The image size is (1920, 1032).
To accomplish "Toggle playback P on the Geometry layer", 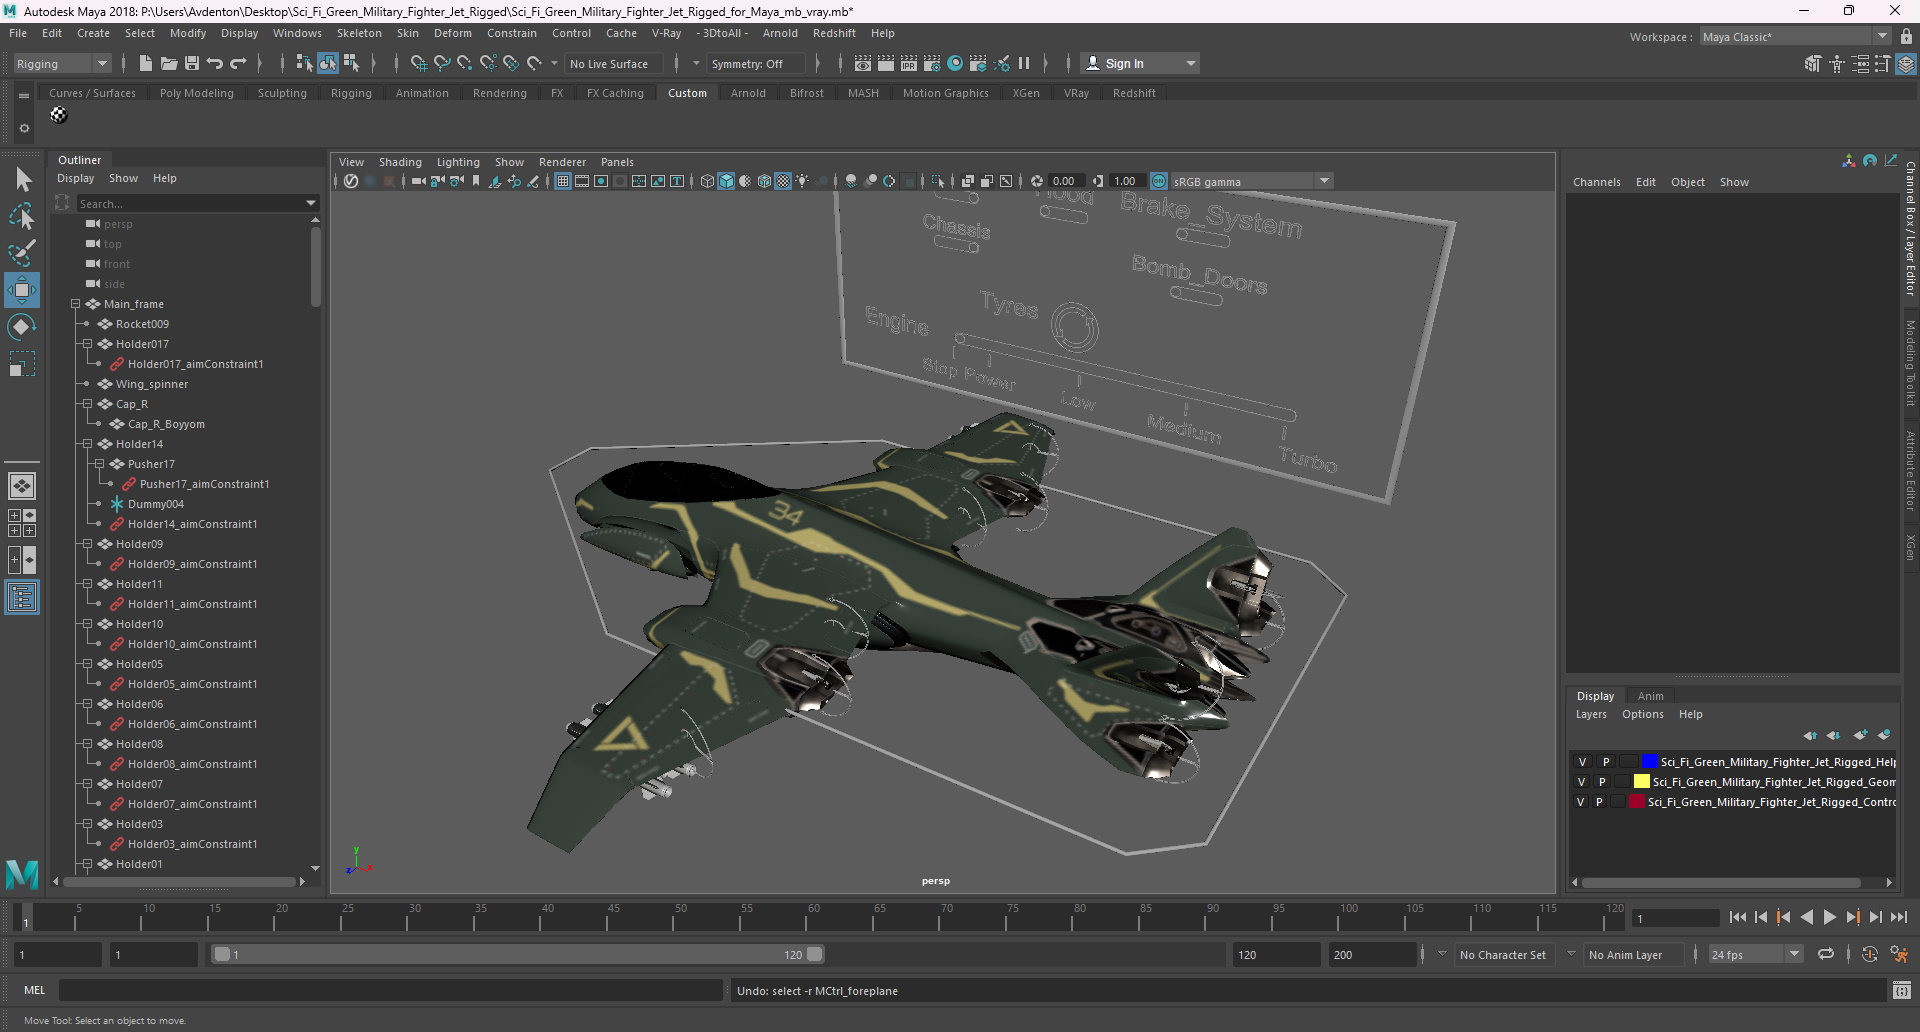I will tap(1602, 782).
